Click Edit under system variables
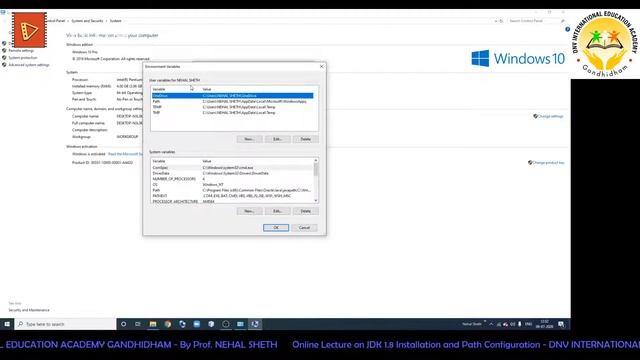Image resolution: width=640 pixels, height=360 pixels. coord(278,211)
